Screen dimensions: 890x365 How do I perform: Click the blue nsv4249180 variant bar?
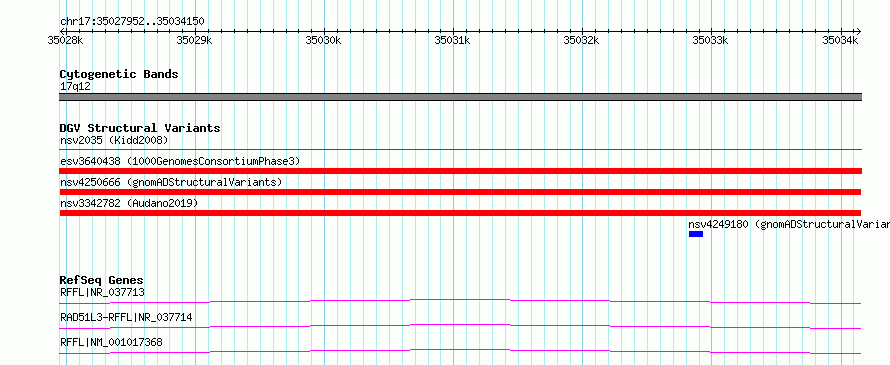[x=696, y=234]
